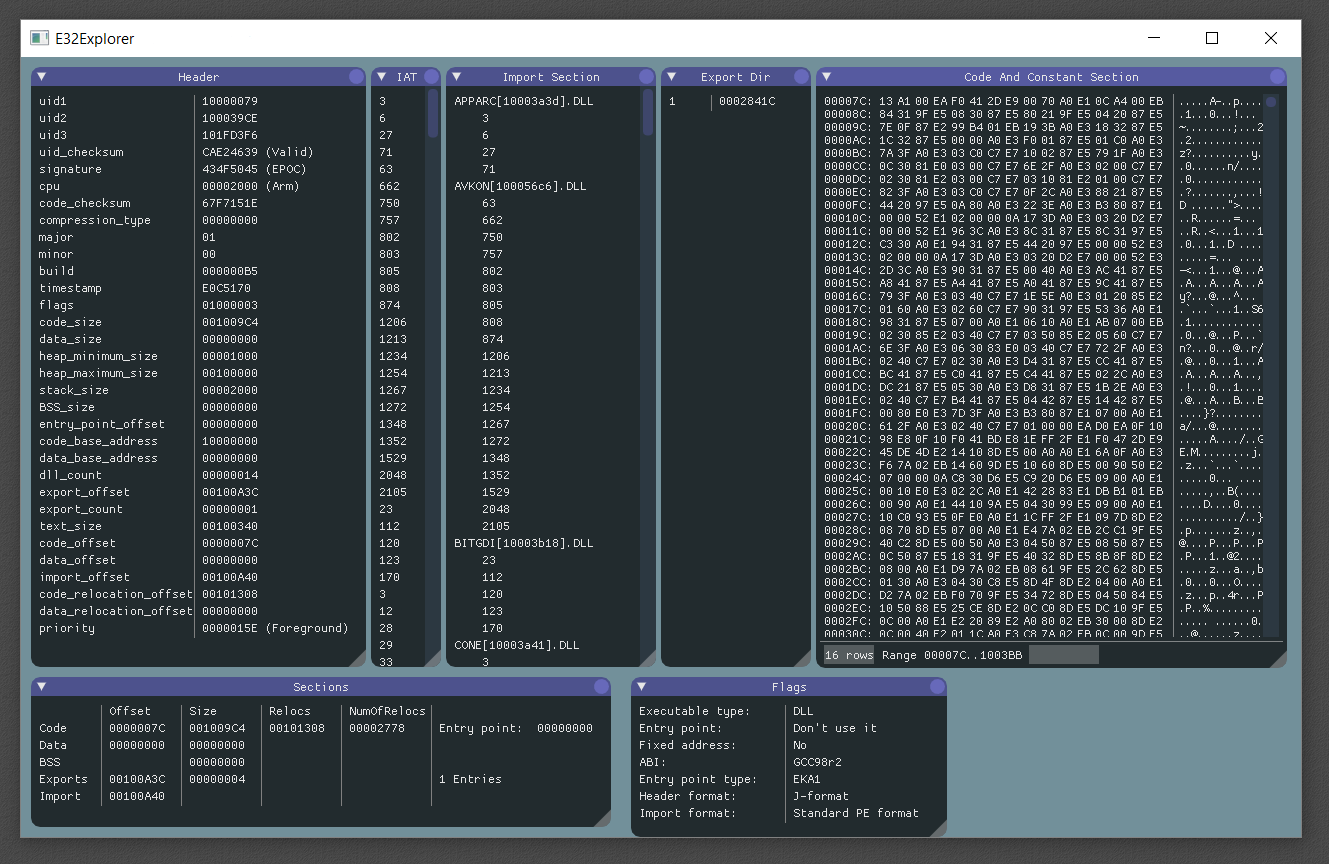The height and width of the screenshot is (864, 1329).
Task: Click the IAT panel scrollbar thumb
Action: coord(433,113)
